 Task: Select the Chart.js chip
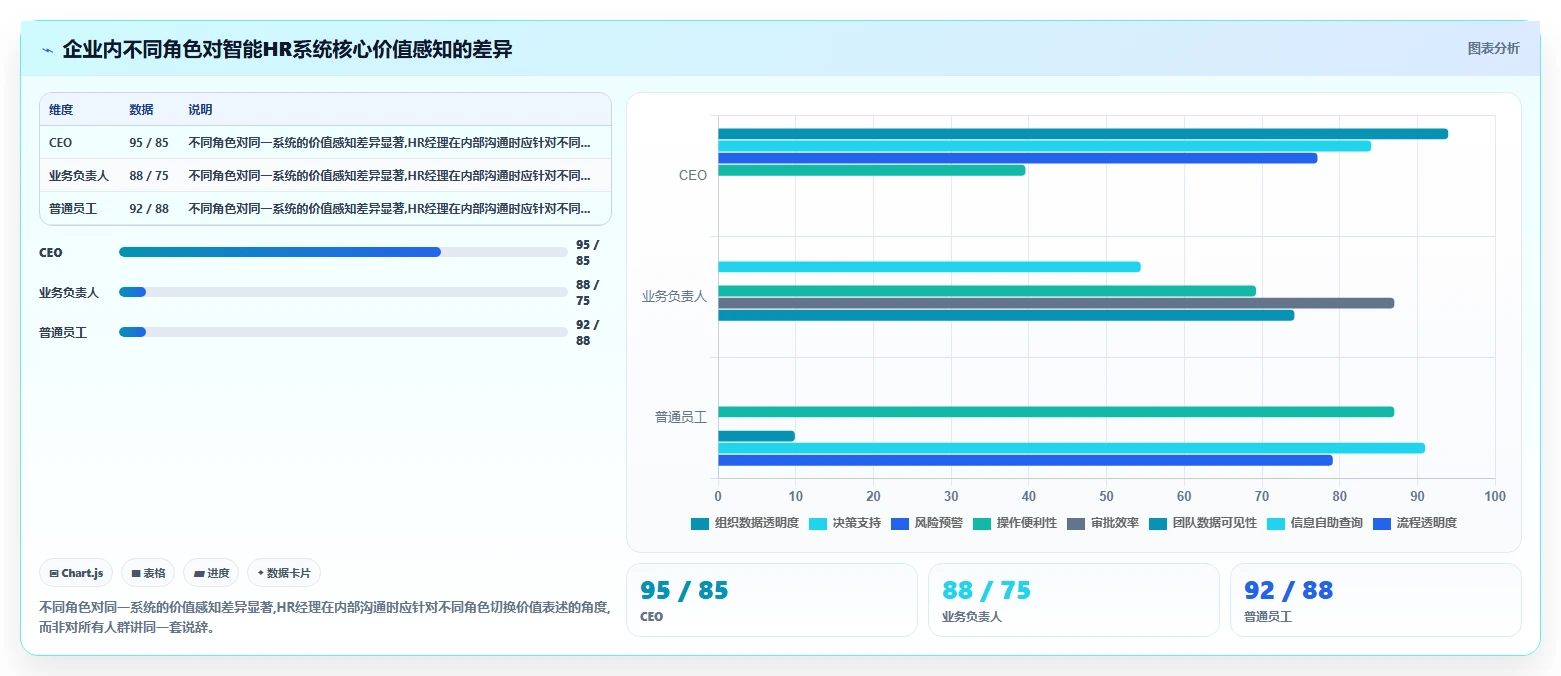(77, 573)
